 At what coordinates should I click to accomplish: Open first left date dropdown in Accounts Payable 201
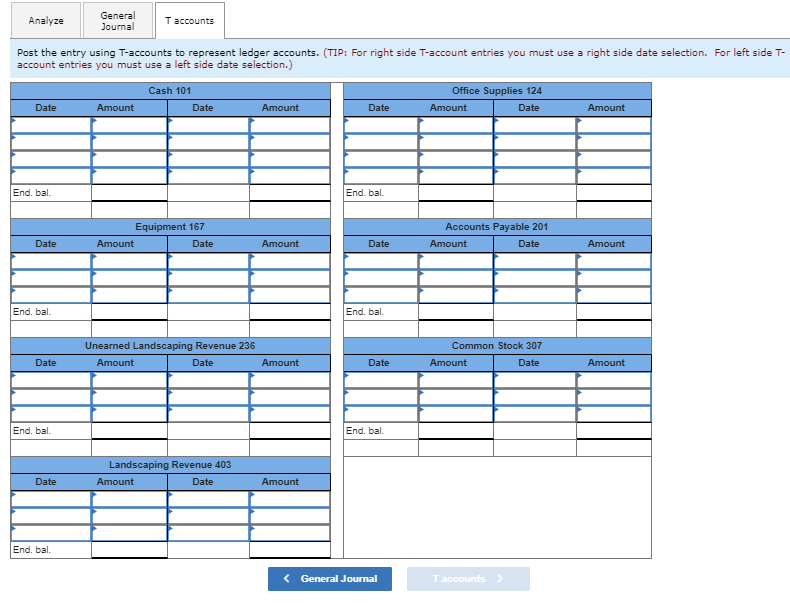tap(381, 261)
